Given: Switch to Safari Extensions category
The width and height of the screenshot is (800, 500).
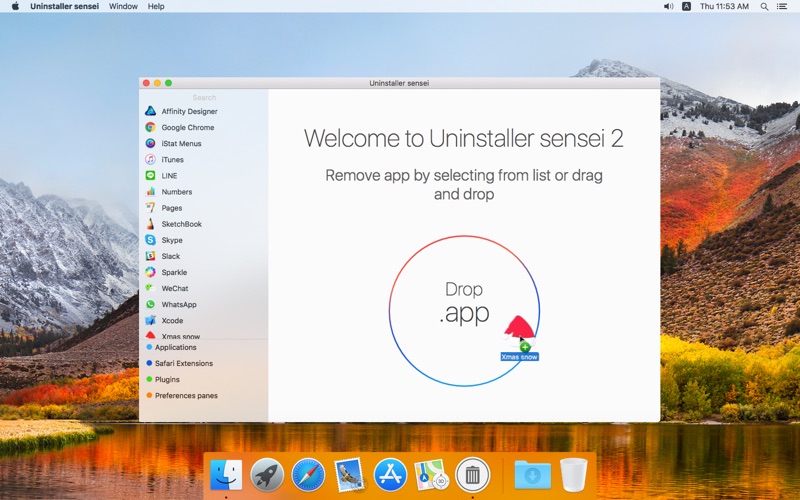Looking at the screenshot, I should tap(183, 363).
